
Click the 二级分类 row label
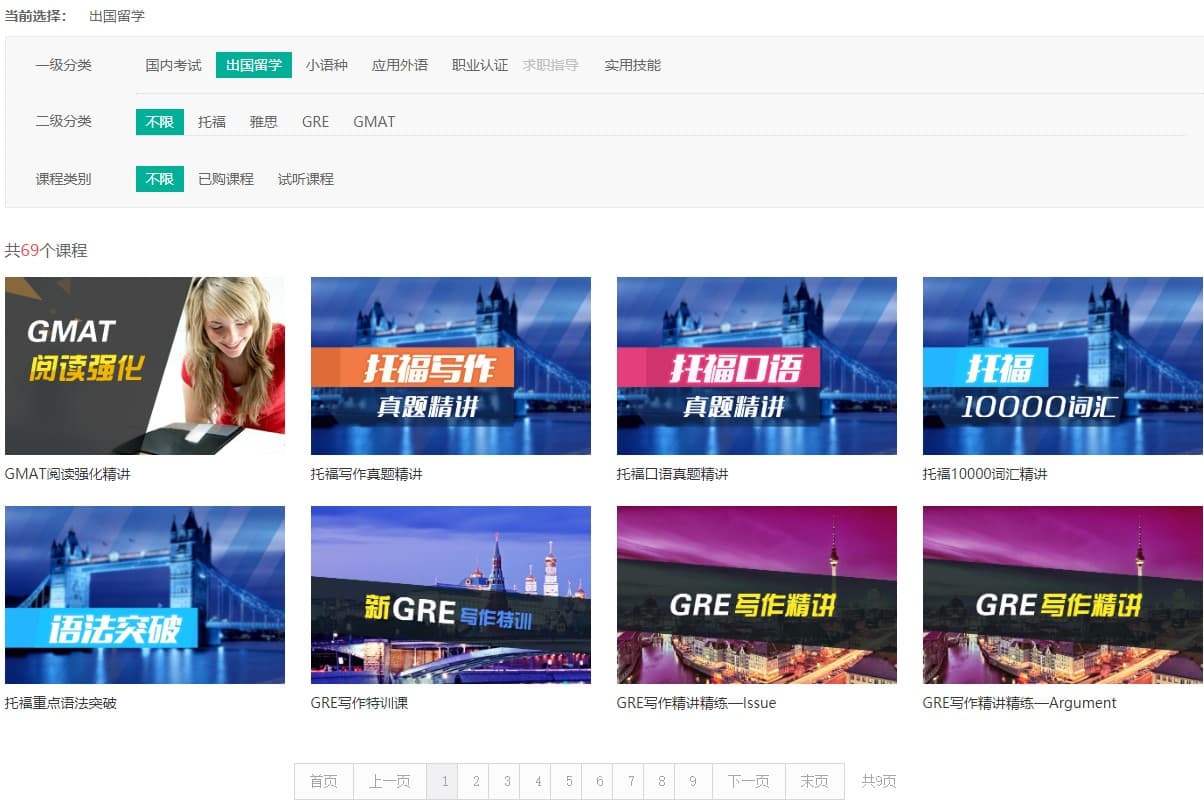click(x=63, y=122)
